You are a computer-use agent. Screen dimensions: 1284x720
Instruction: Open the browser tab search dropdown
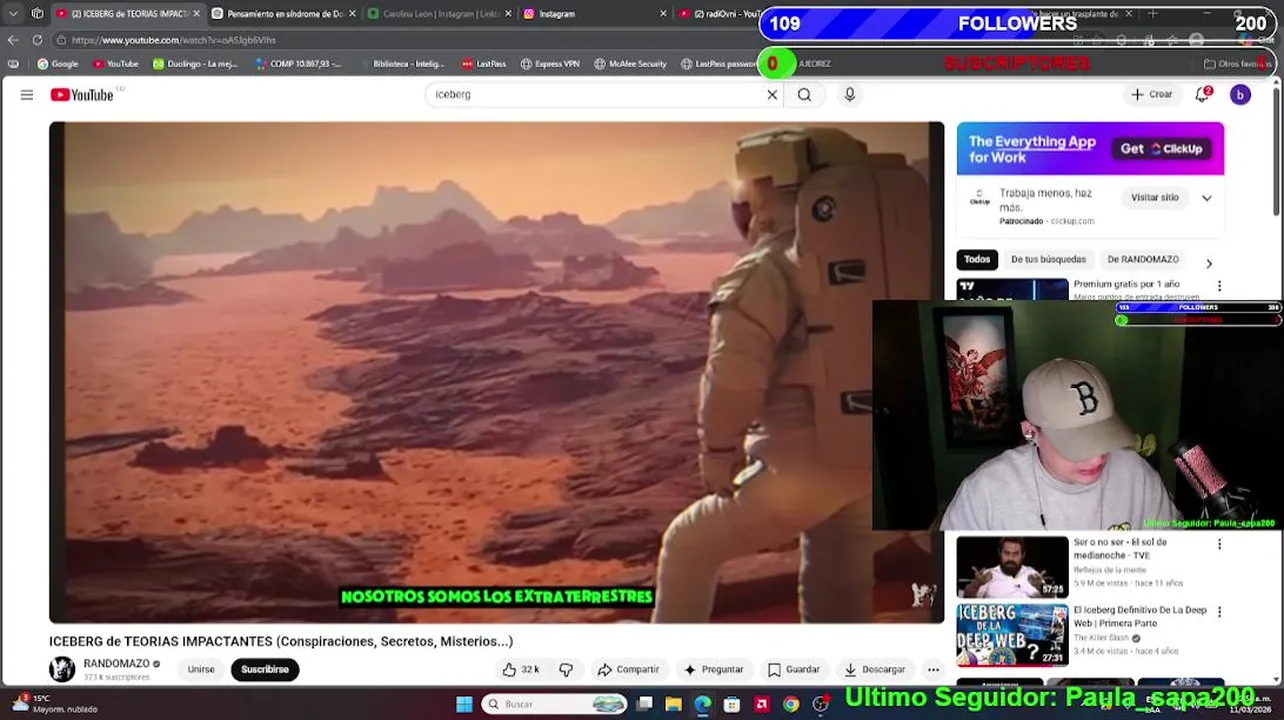click(x=13, y=14)
